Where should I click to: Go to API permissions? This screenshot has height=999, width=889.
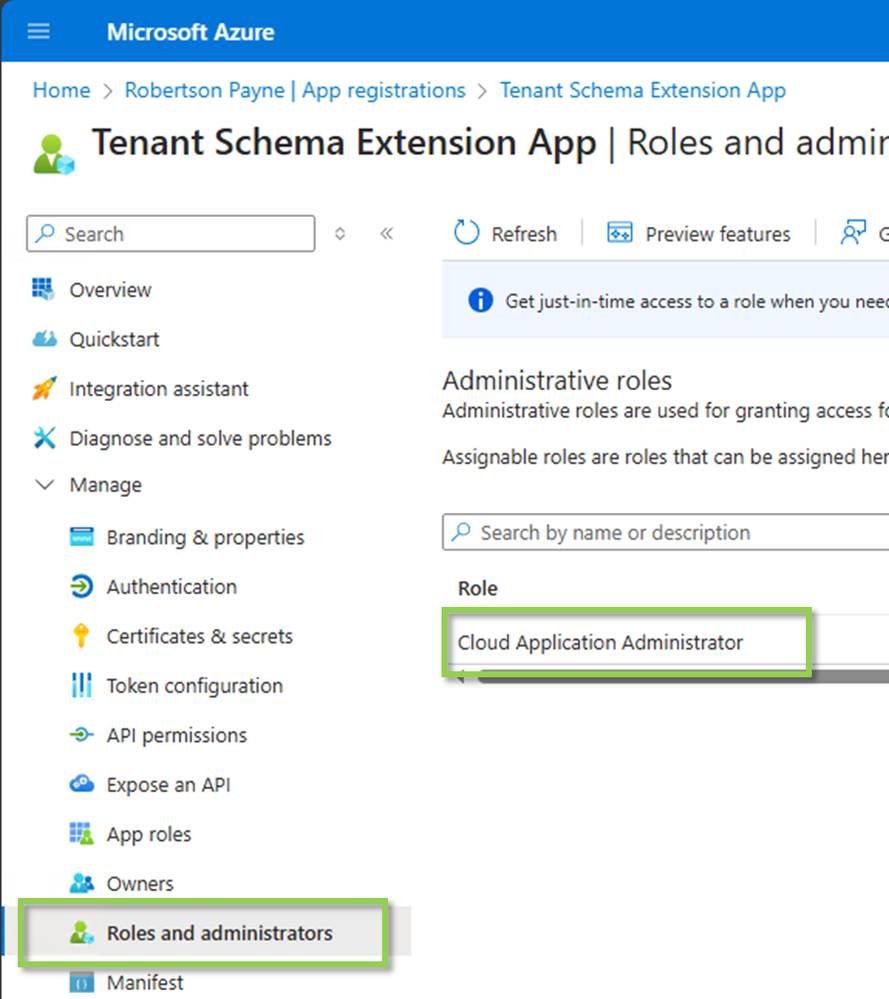[177, 735]
